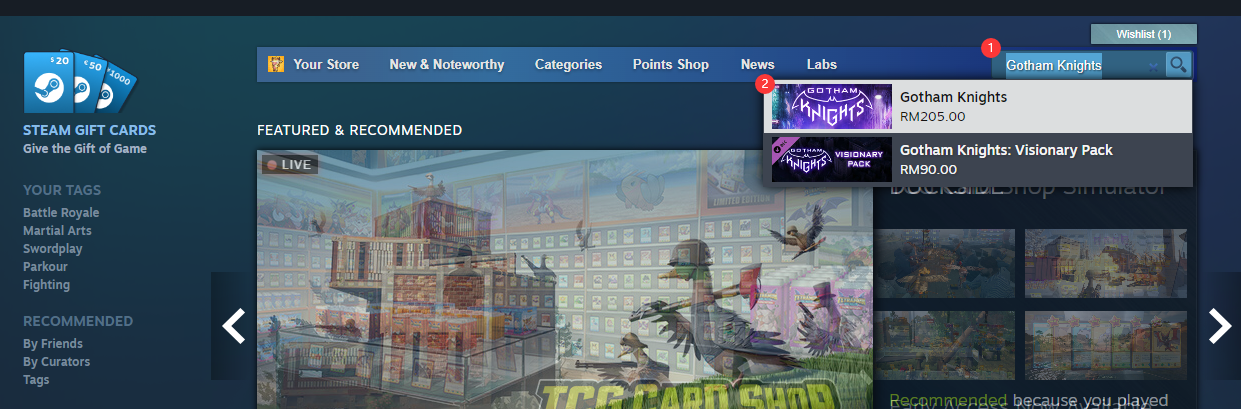Expand the Categories menu

coord(568,65)
